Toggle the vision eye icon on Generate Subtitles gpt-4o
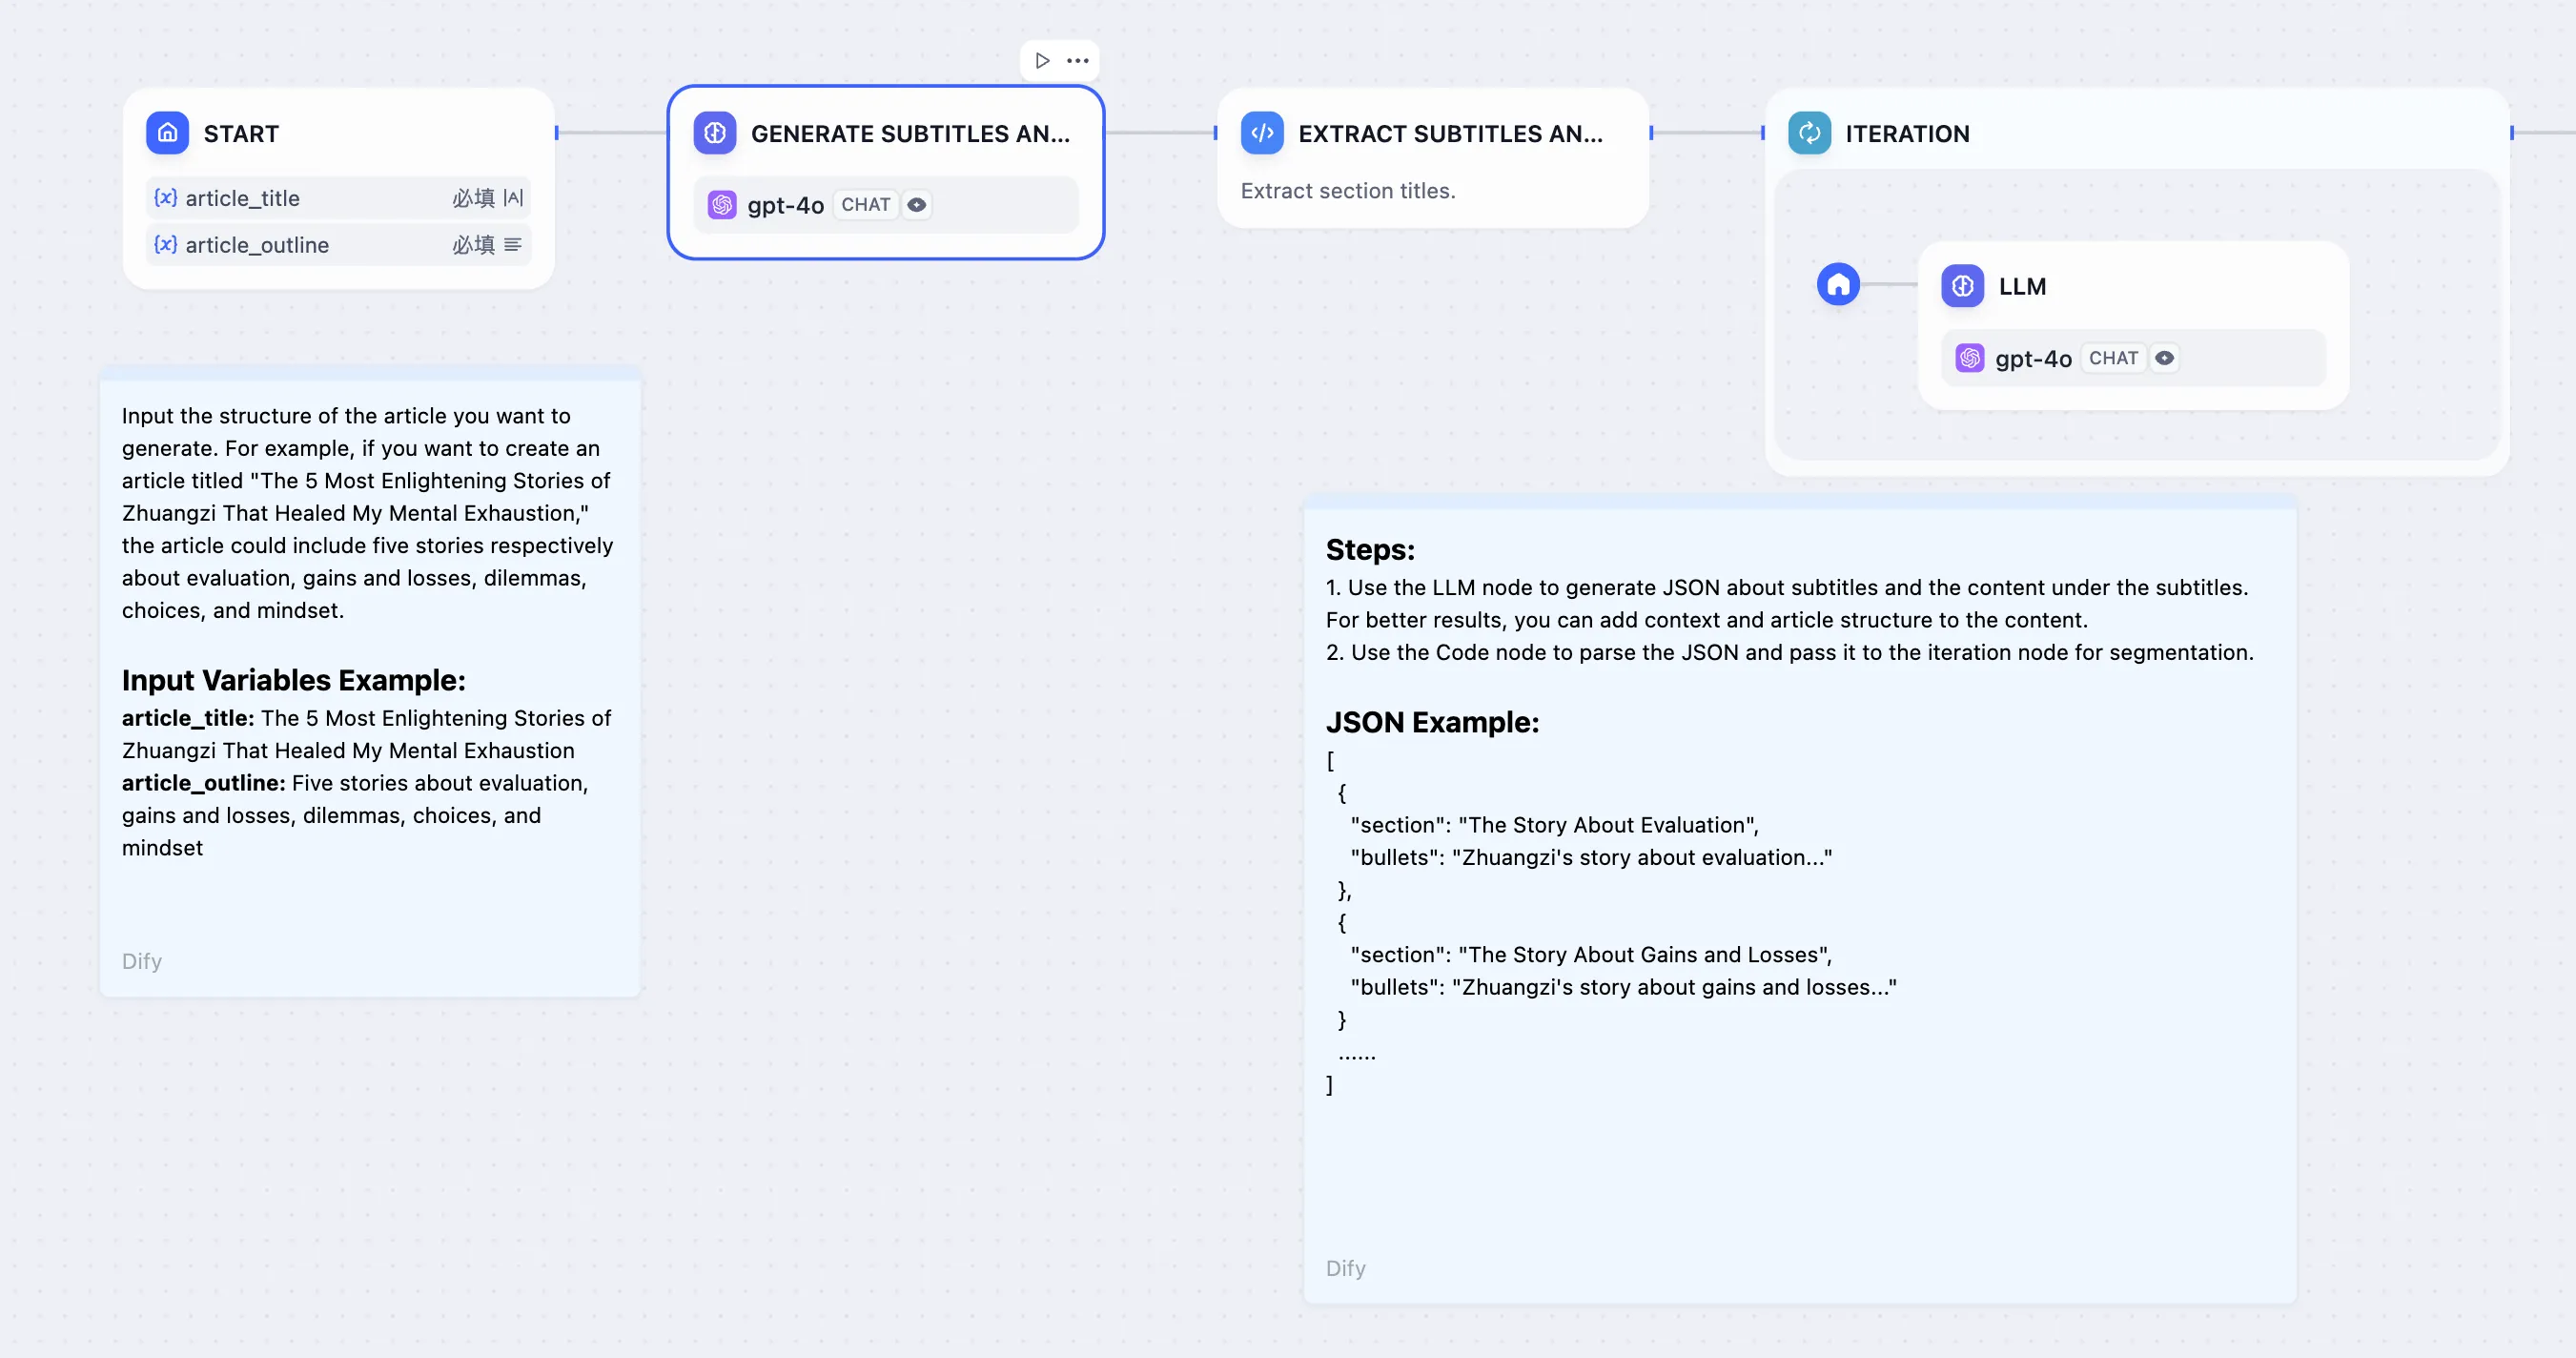The width and height of the screenshot is (2576, 1358). pos(916,205)
